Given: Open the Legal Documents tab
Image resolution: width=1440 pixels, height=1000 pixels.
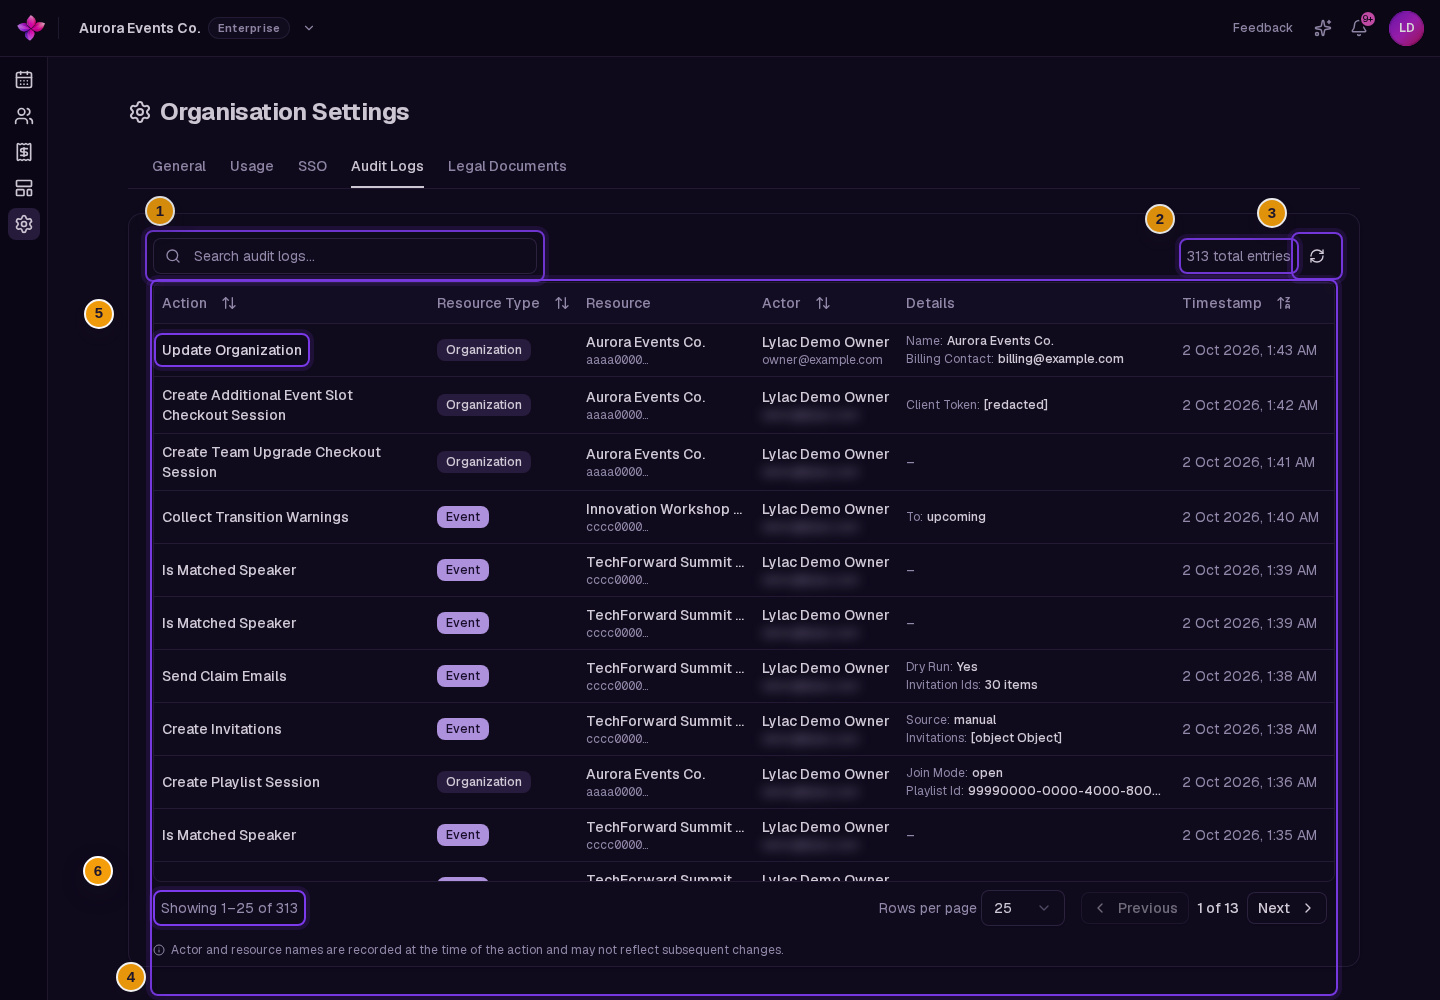Looking at the screenshot, I should 507,166.
